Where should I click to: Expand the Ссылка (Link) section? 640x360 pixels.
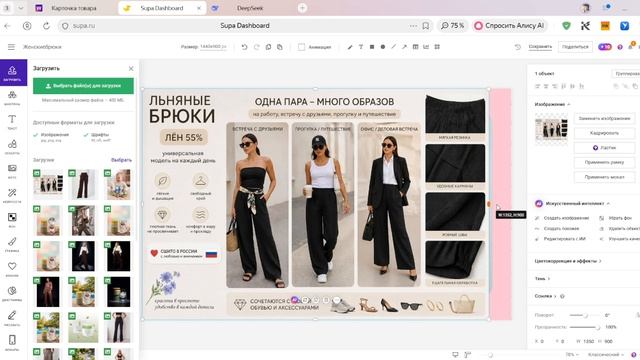[x=546, y=296]
